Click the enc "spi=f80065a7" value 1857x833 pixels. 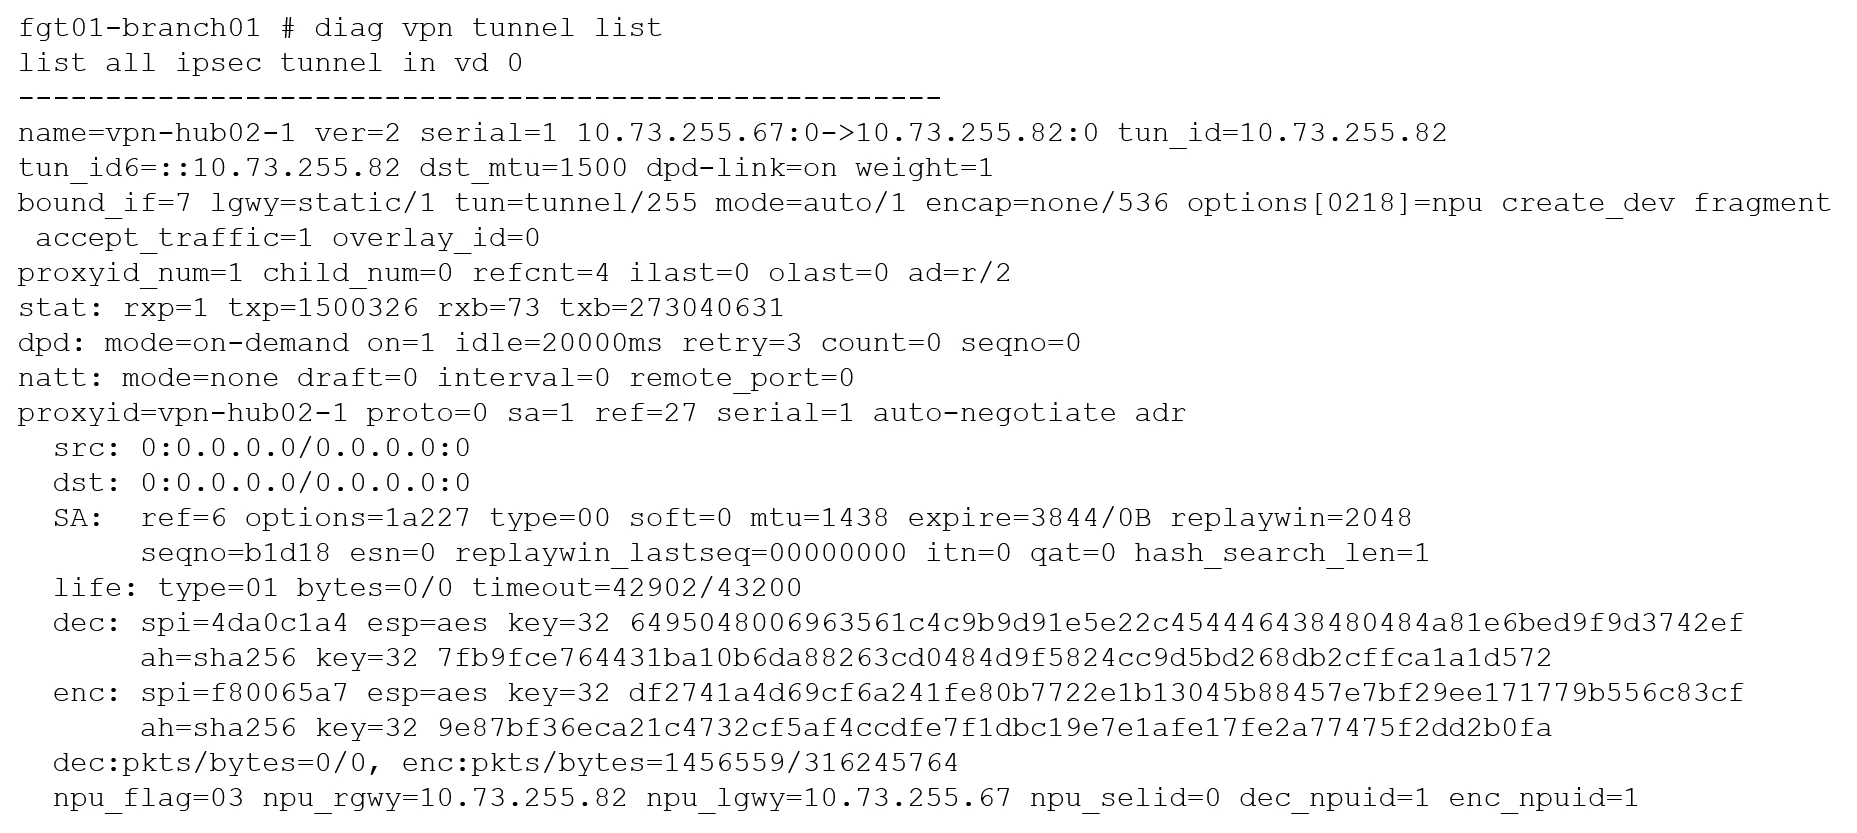pos(244,693)
